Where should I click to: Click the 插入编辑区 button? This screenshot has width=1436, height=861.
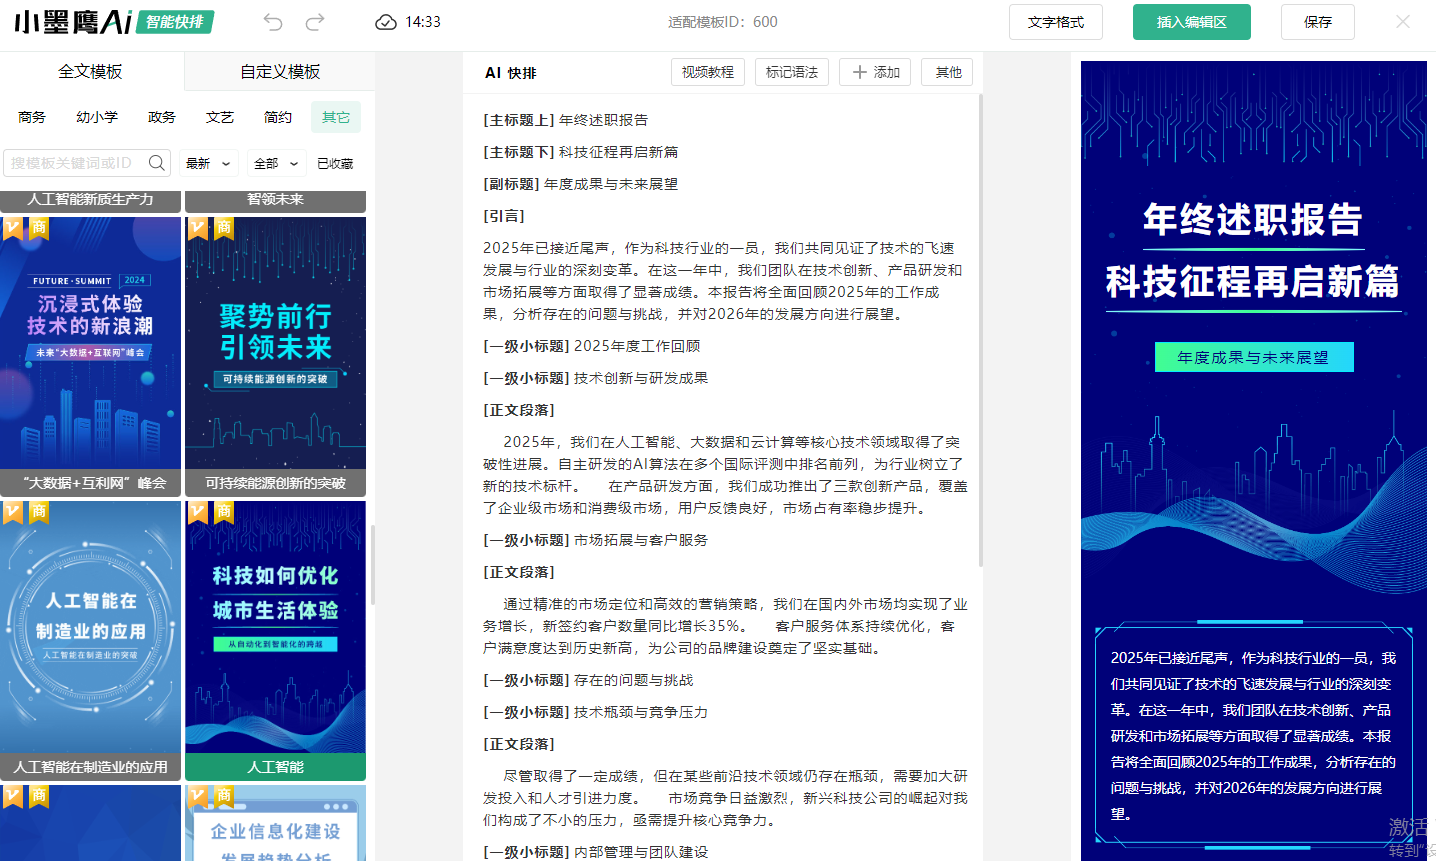click(x=1191, y=22)
